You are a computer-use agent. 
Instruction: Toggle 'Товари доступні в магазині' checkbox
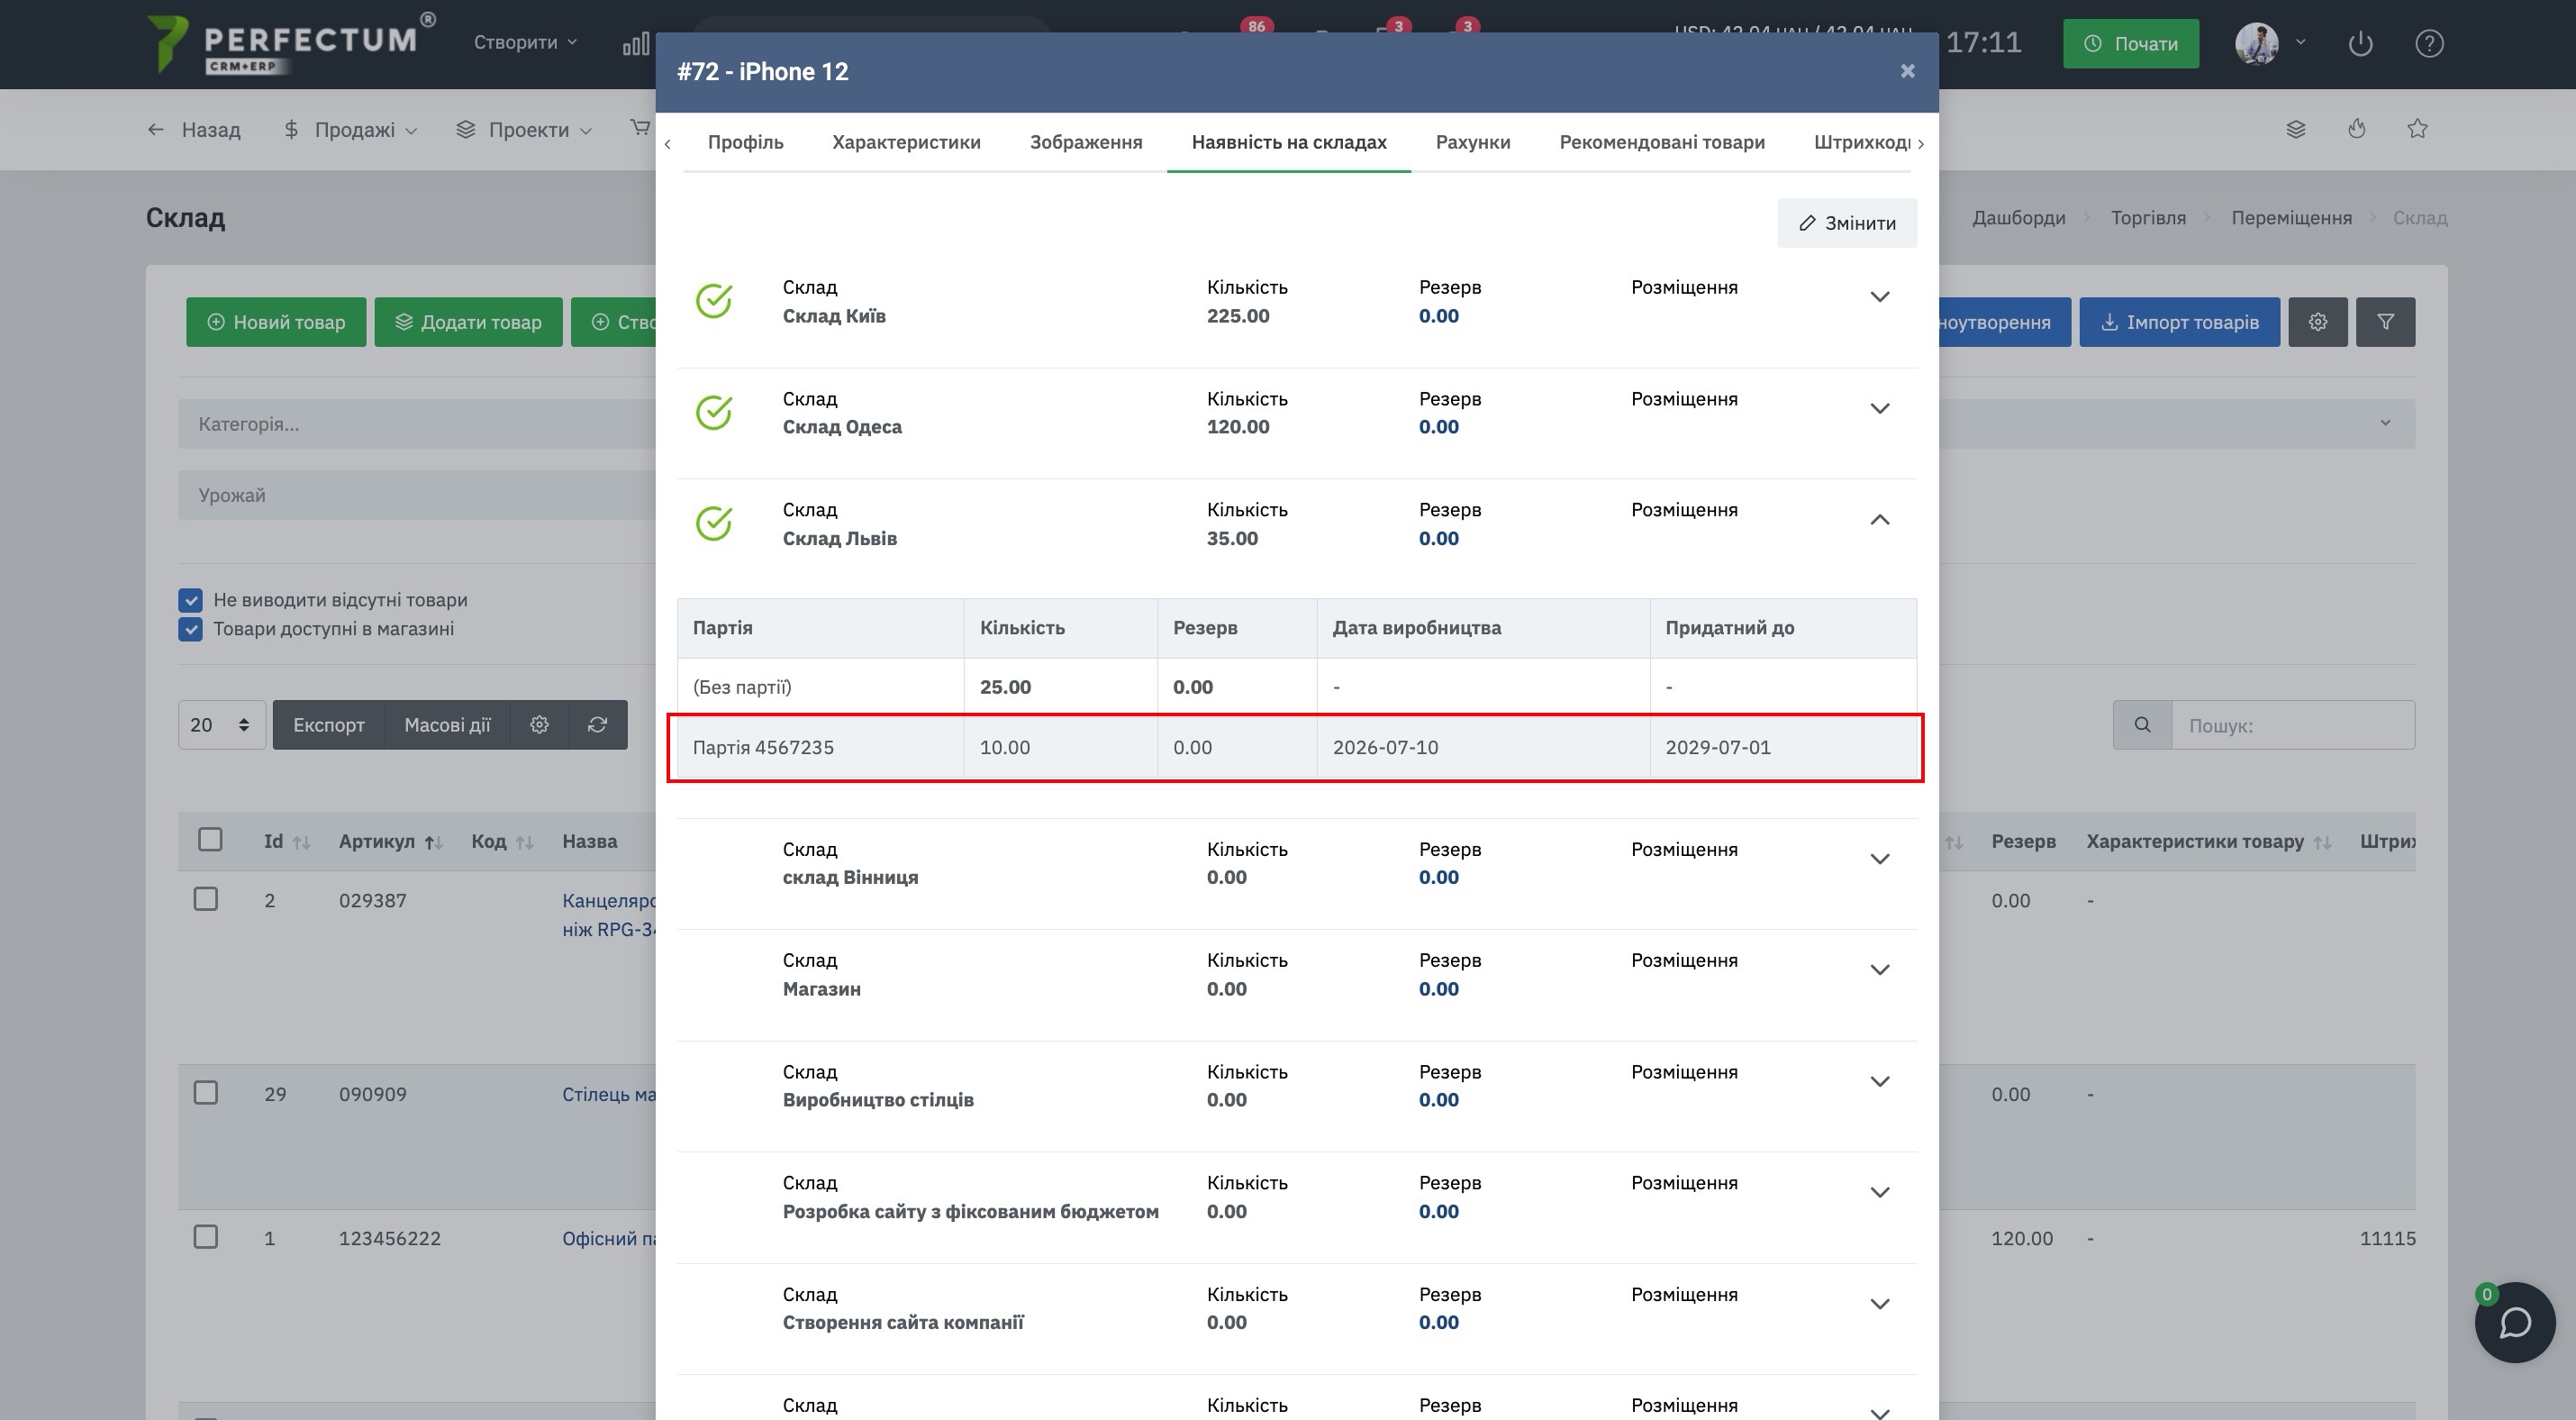pyautogui.click(x=190, y=629)
